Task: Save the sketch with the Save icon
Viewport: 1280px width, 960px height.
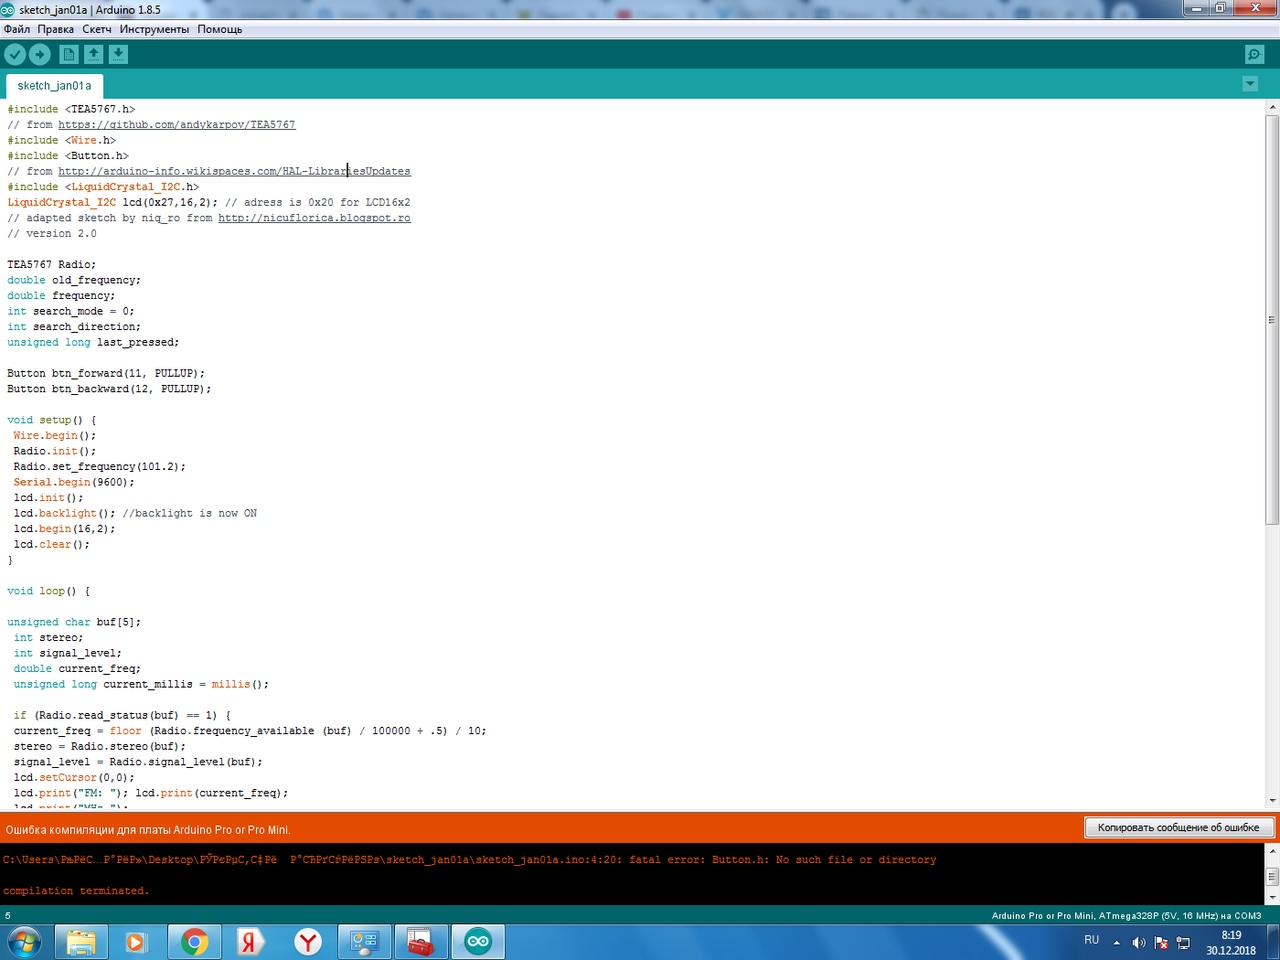Action: pyautogui.click(x=118, y=54)
